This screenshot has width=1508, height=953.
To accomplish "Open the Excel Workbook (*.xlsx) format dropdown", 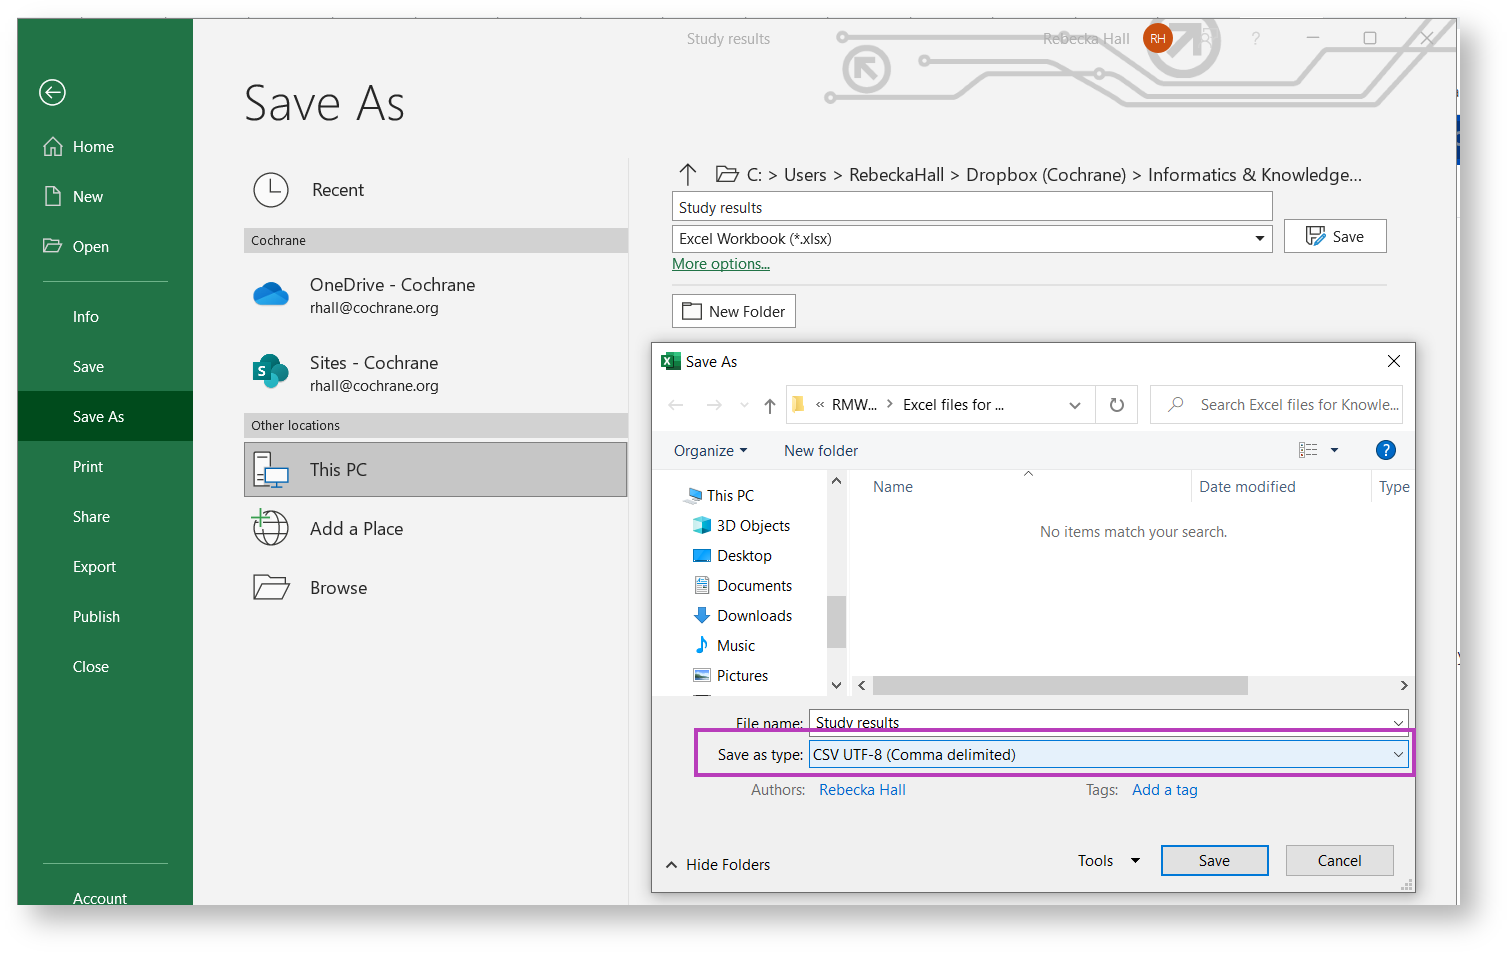I will pos(1259,239).
